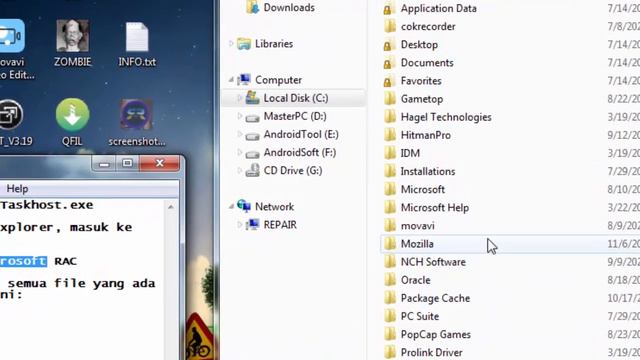Expand the REPAIR network node arrow
This screenshot has height=360, width=640.
pos(240,224)
